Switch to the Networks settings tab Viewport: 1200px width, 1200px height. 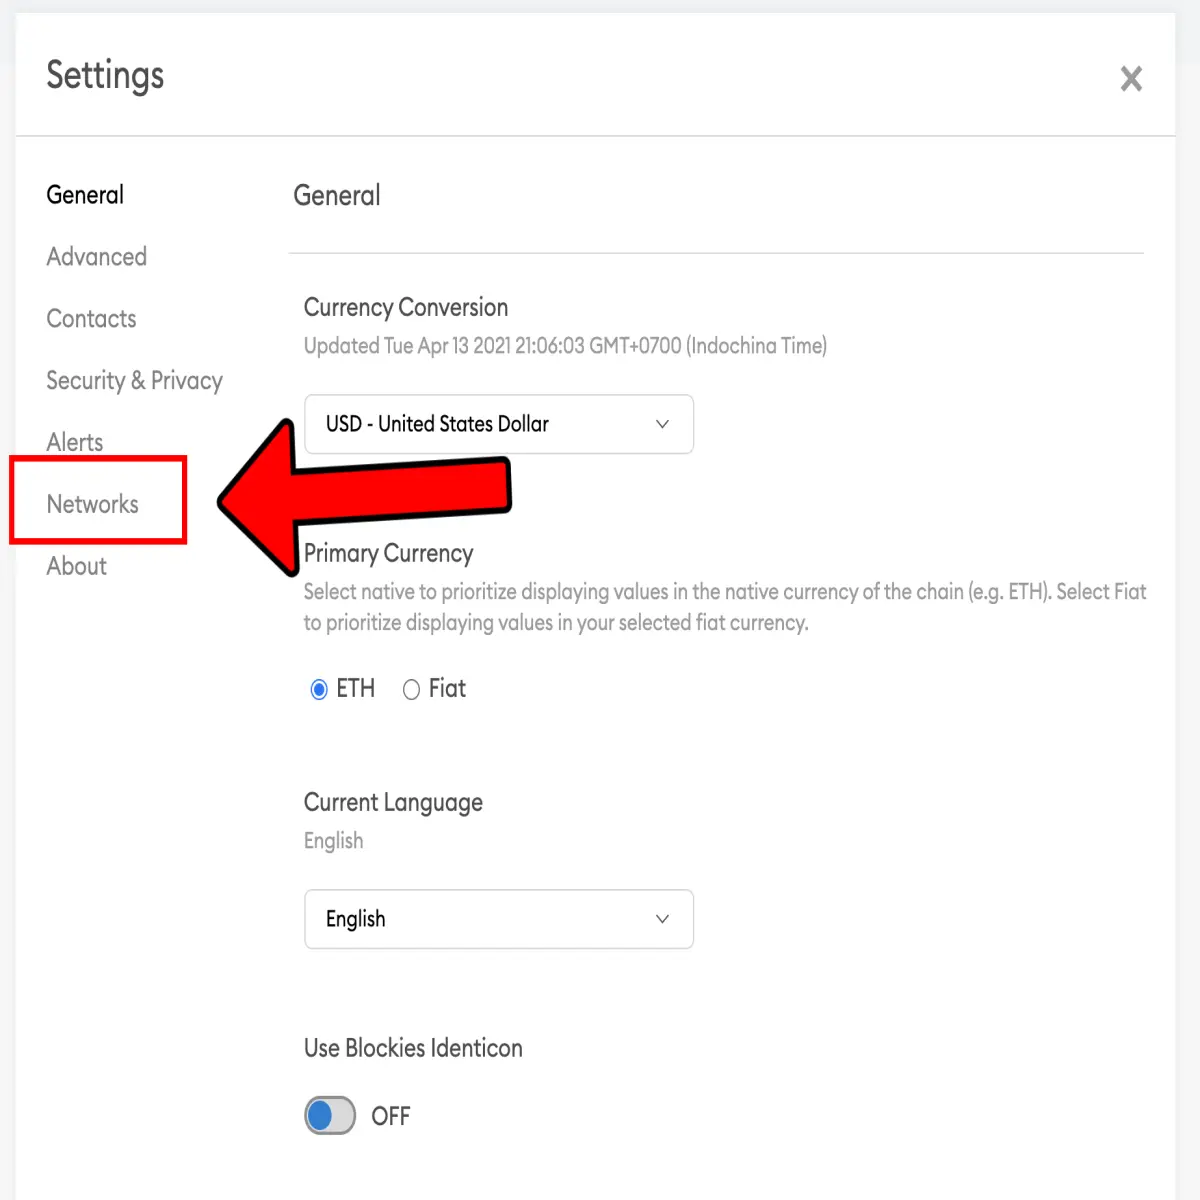[92, 504]
